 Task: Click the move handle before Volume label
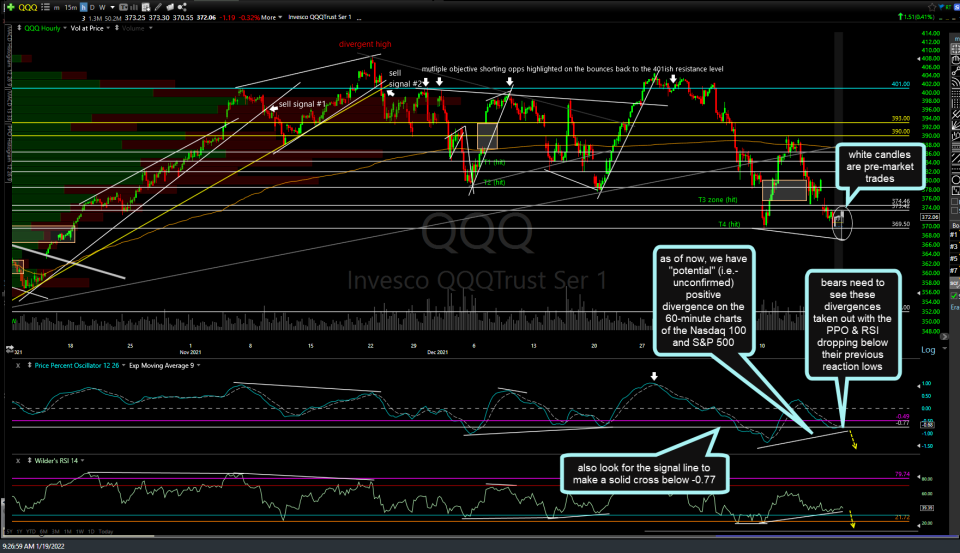coord(117,28)
